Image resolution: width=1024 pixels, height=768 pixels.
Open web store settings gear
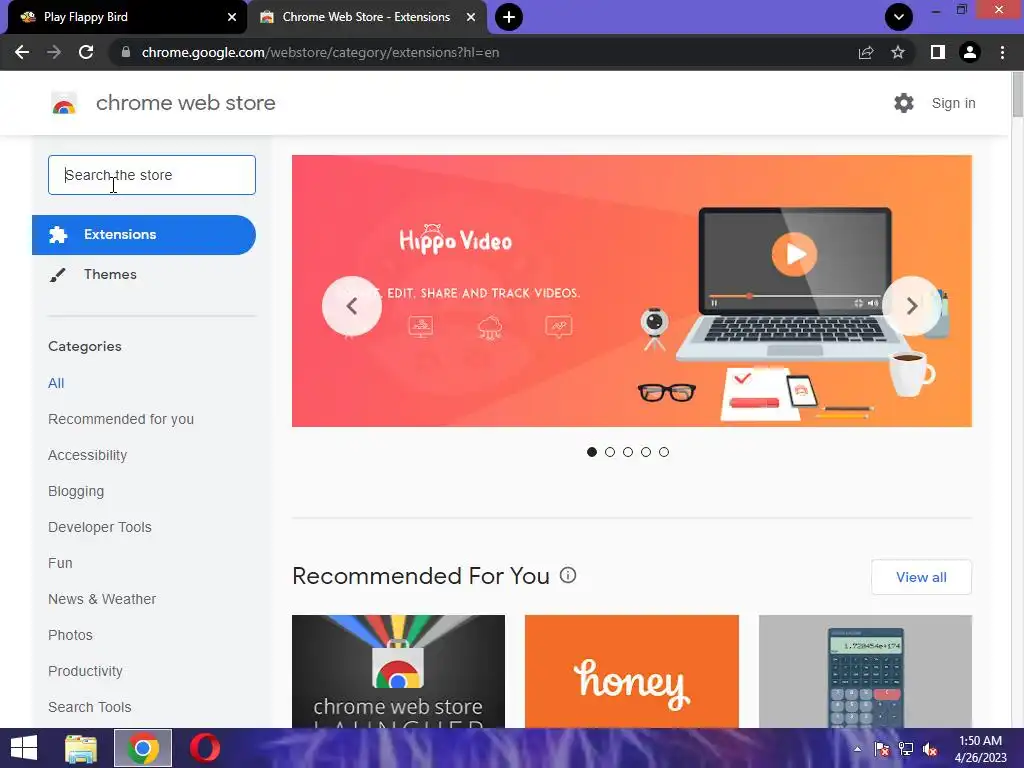(x=904, y=103)
